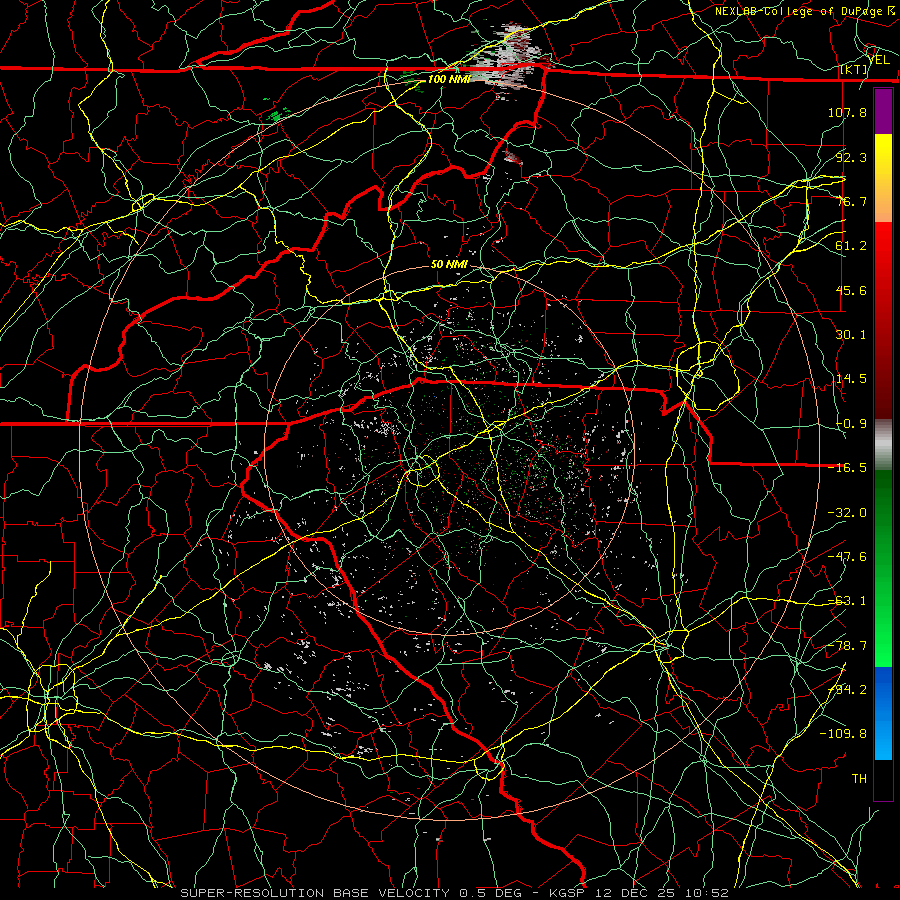This screenshot has width=900, height=900.
Task: Click the KGSP radar site circle at center
Action: pyautogui.click(x=423, y=472)
